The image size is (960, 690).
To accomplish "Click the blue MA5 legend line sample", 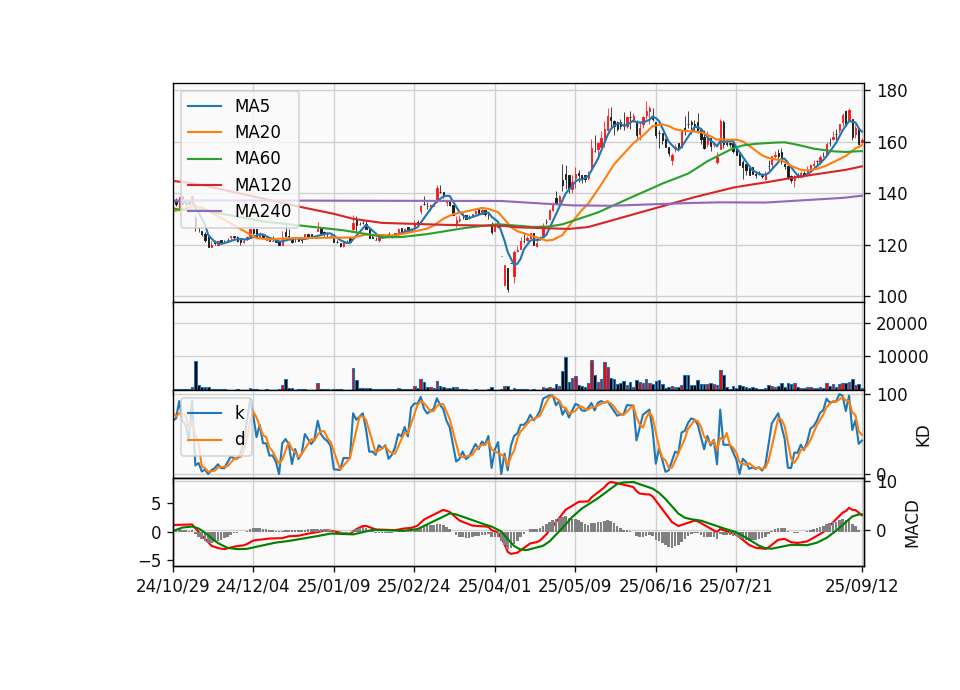I will coord(204,106).
